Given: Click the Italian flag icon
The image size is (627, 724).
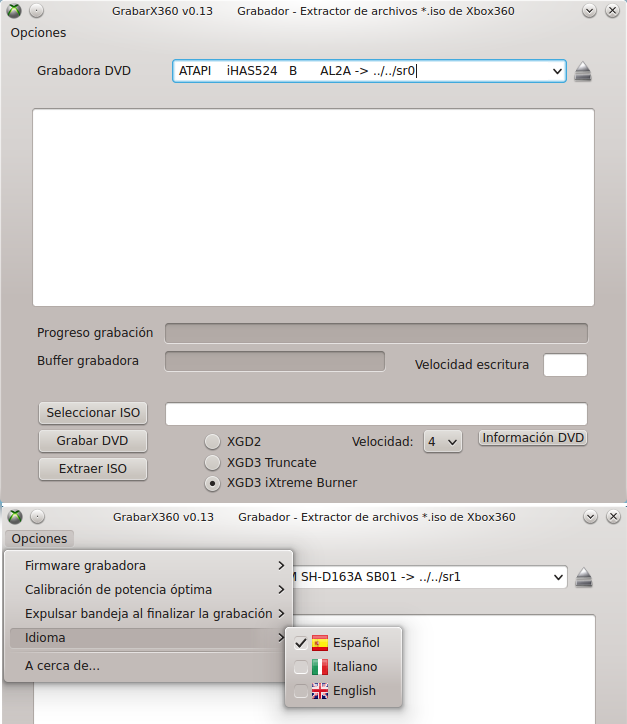Looking at the screenshot, I should coord(320,667).
